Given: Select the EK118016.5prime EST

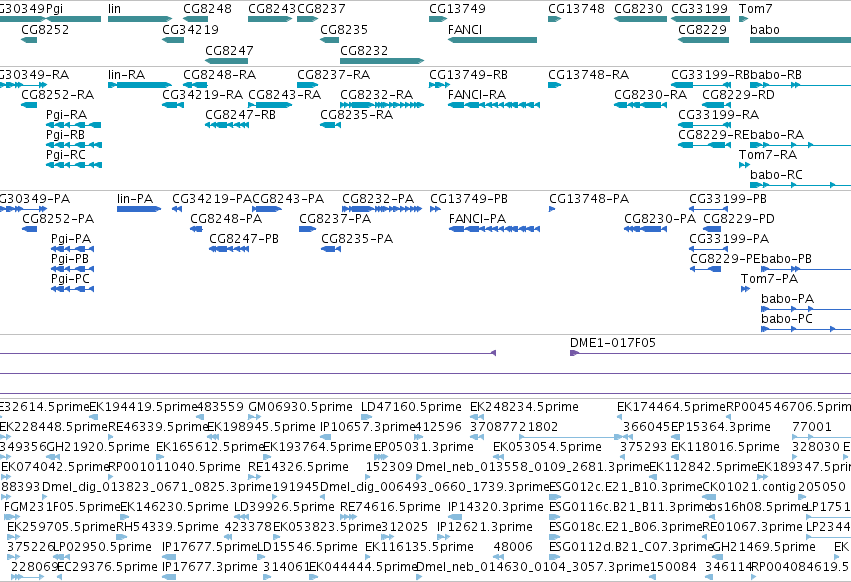Looking at the screenshot, I should [x=675, y=457].
